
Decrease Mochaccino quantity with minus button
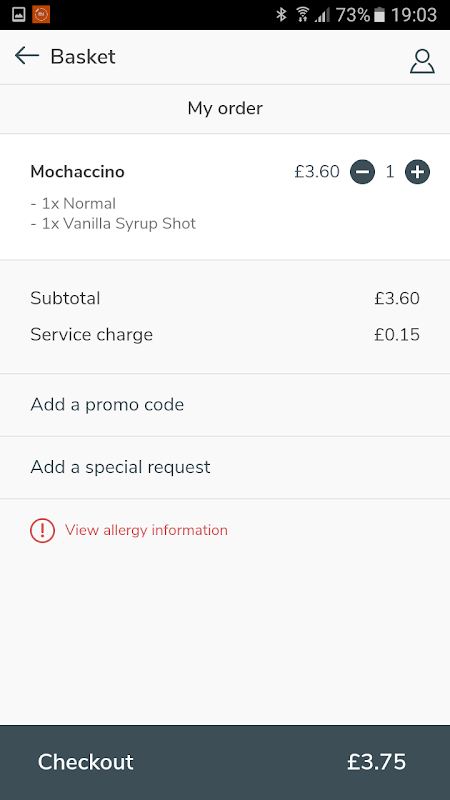point(362,172)
